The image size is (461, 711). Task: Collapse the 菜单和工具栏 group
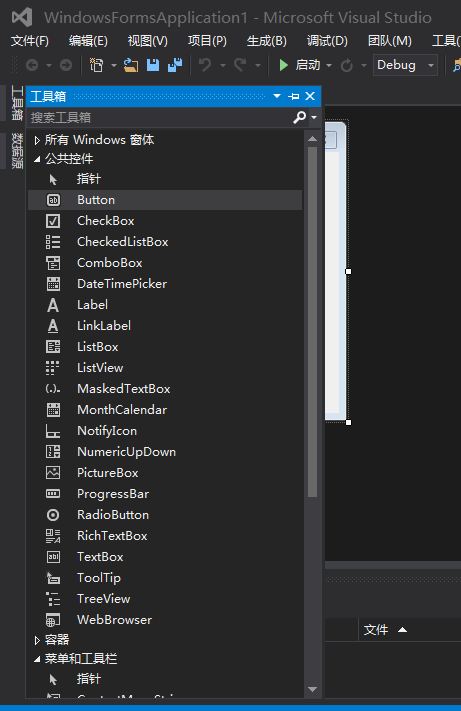pos(37,659)
